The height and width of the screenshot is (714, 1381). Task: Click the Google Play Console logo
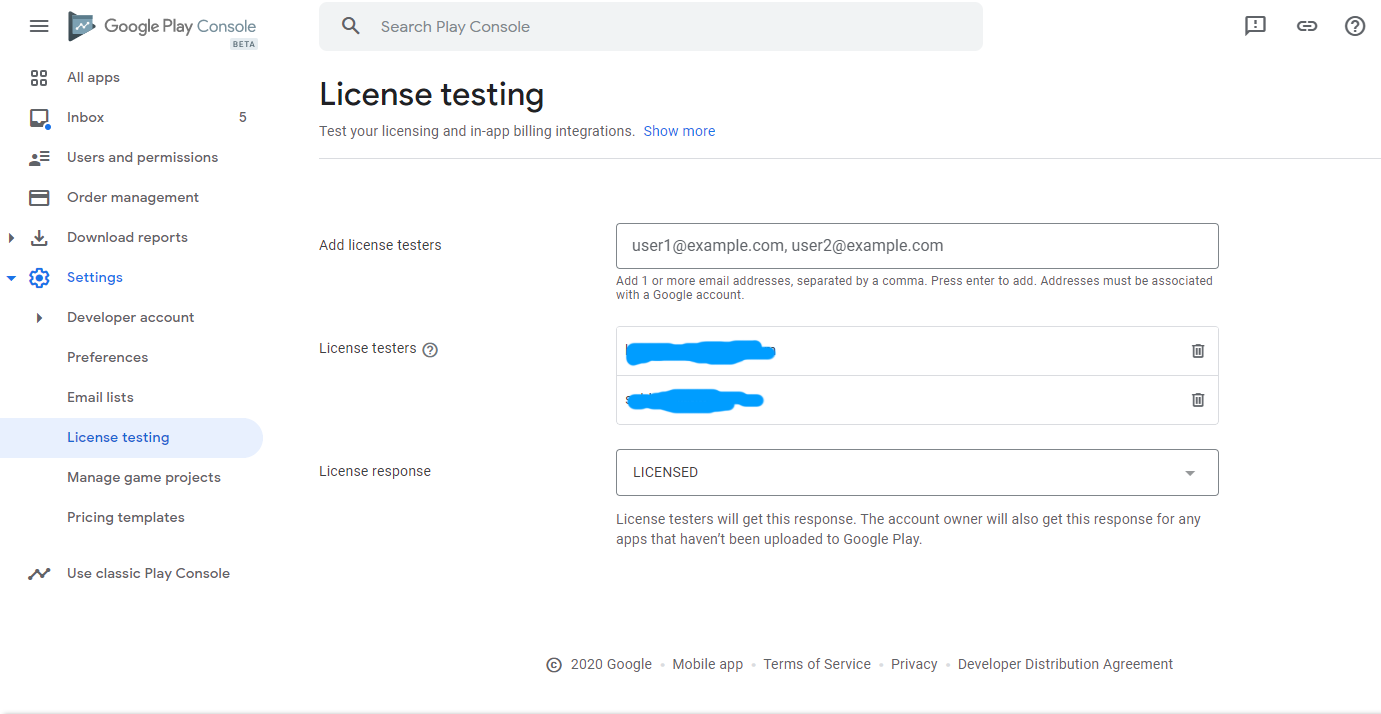tap(162, 27)
